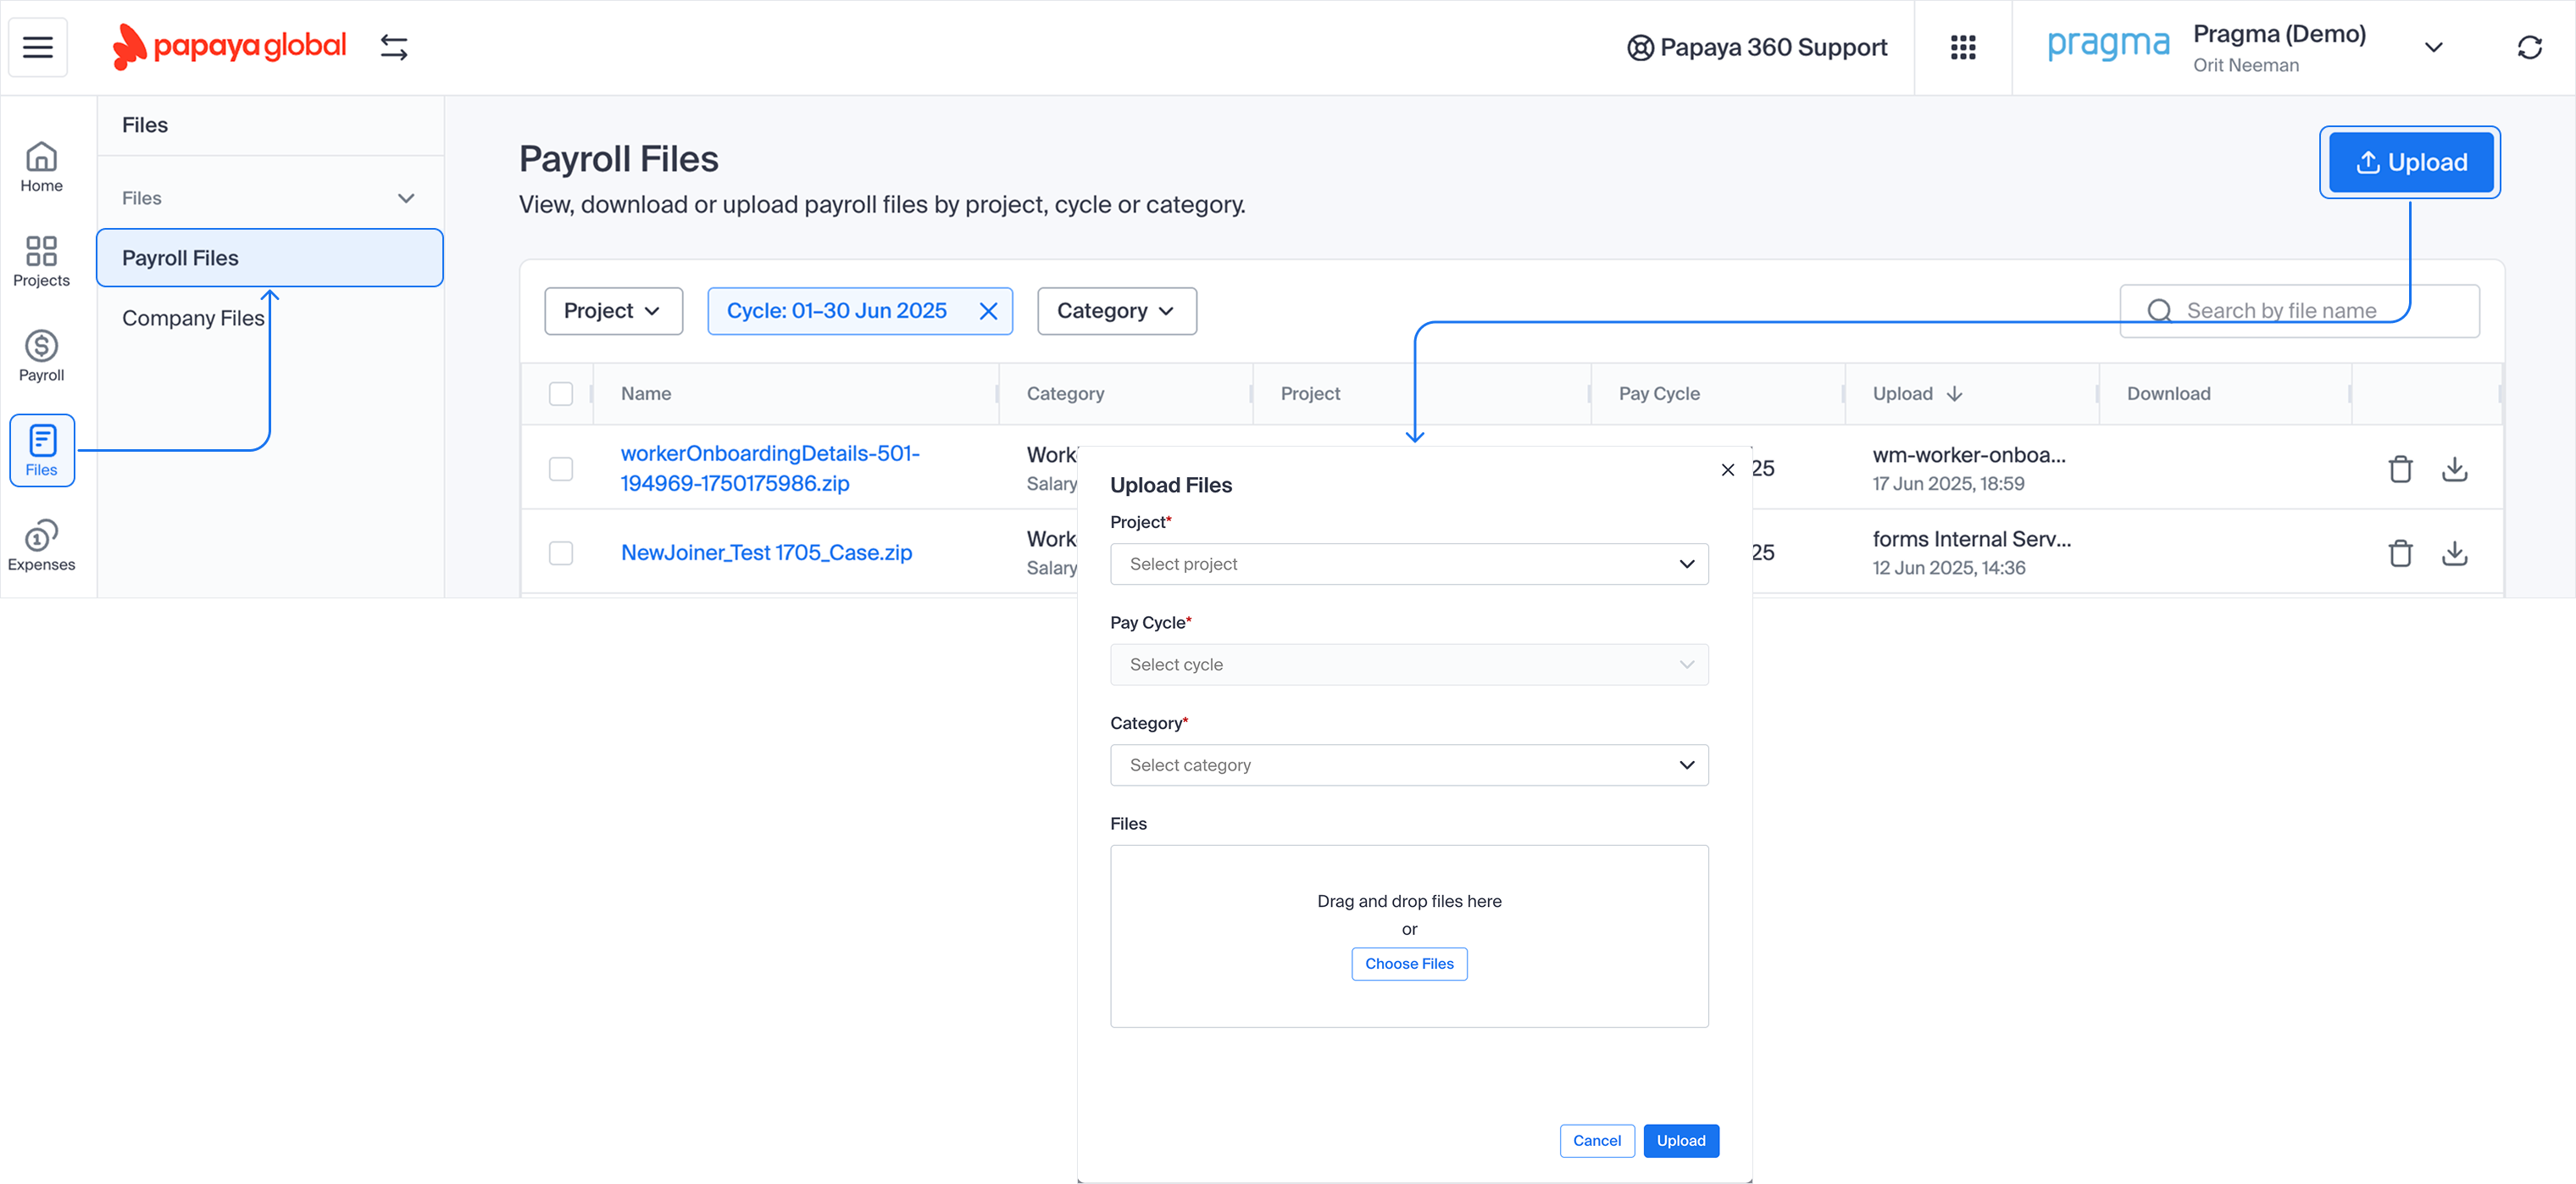Open Expenses from sidebar
This screenshot has width=2576, height=1184.
coord(41,546)
